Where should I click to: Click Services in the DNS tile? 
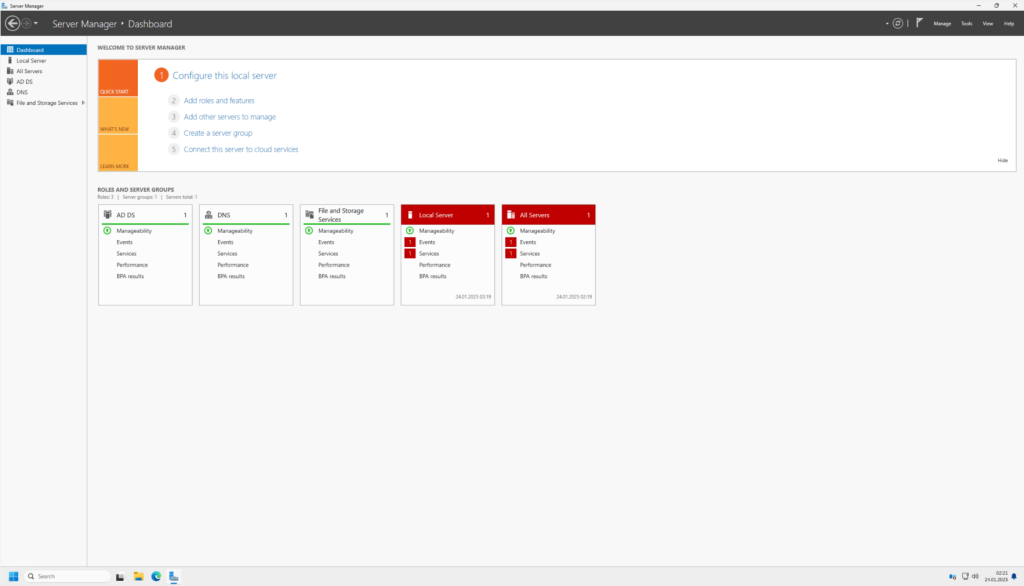coord(227,253)
